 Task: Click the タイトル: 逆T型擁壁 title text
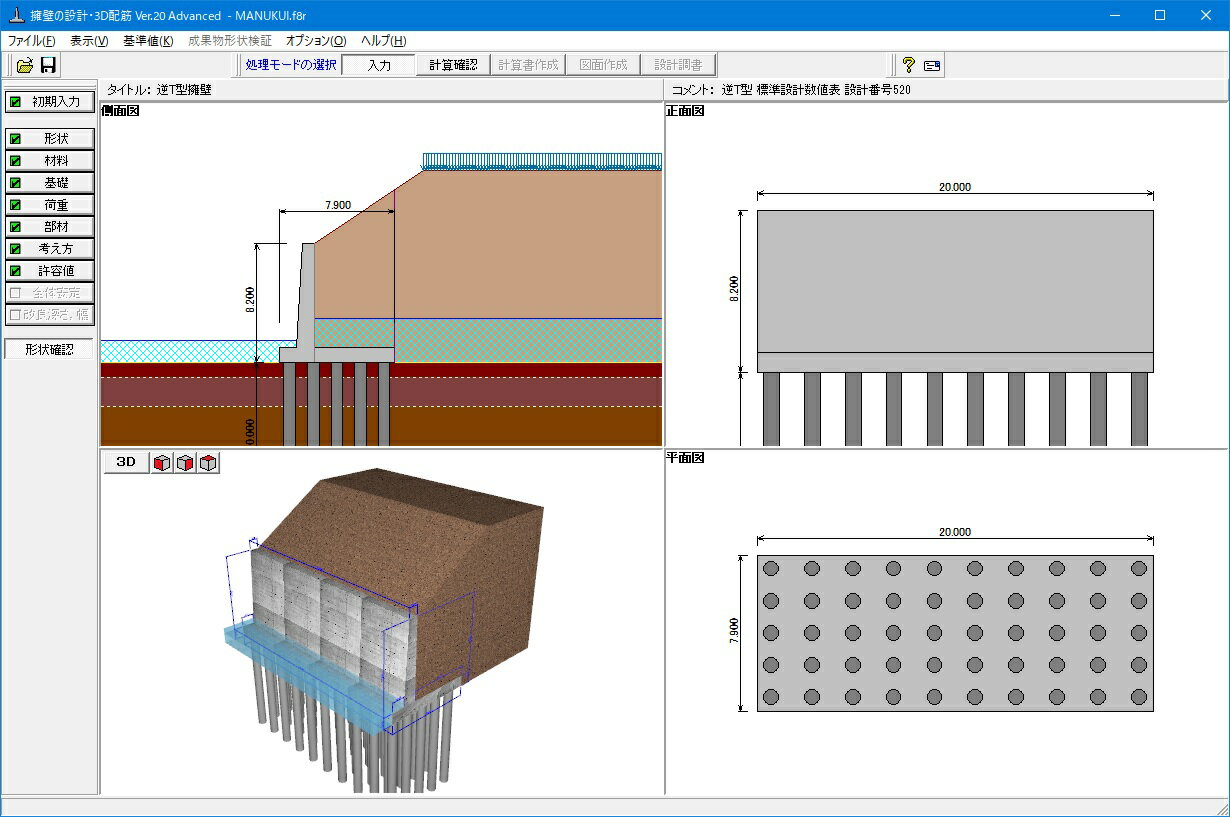pyautogui.click(x=159, y=90)
